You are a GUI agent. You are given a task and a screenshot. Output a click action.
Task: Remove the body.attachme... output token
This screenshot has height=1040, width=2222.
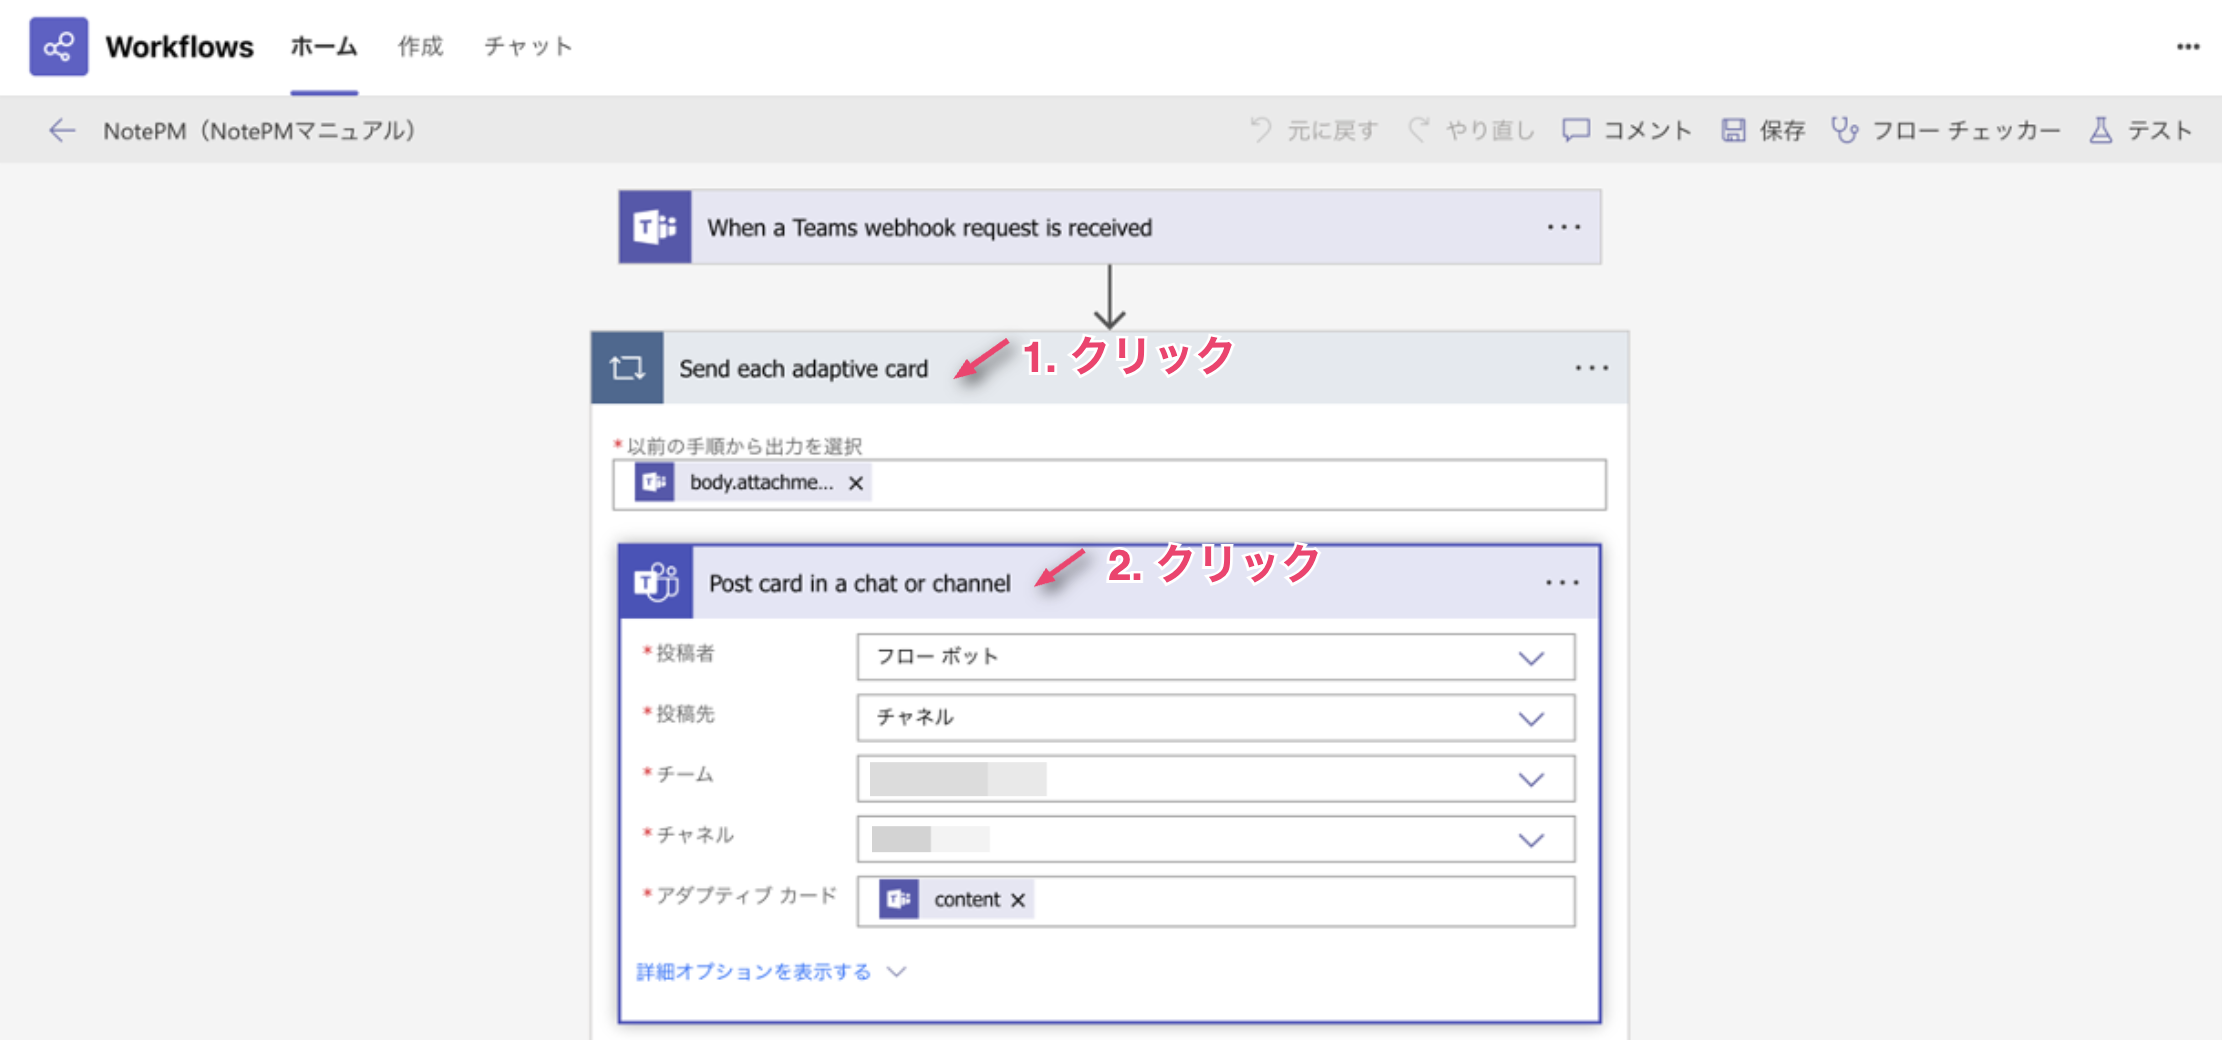[x=857, y=483]
